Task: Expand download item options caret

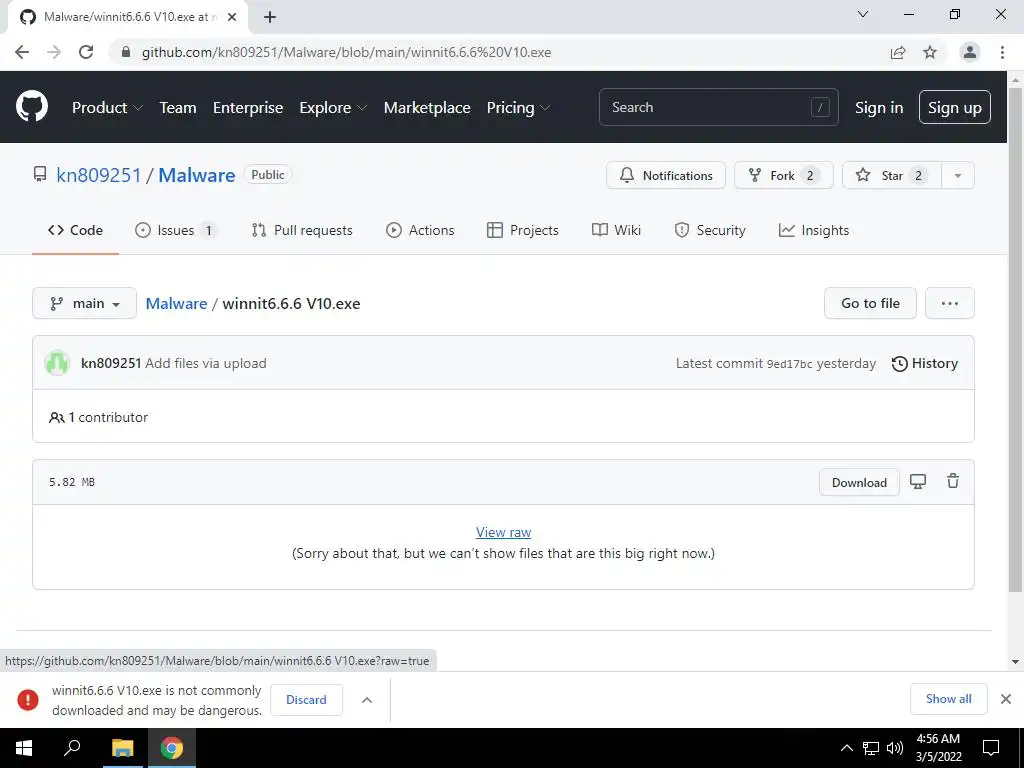Action: pyautogui.click(x=367, y=700)
